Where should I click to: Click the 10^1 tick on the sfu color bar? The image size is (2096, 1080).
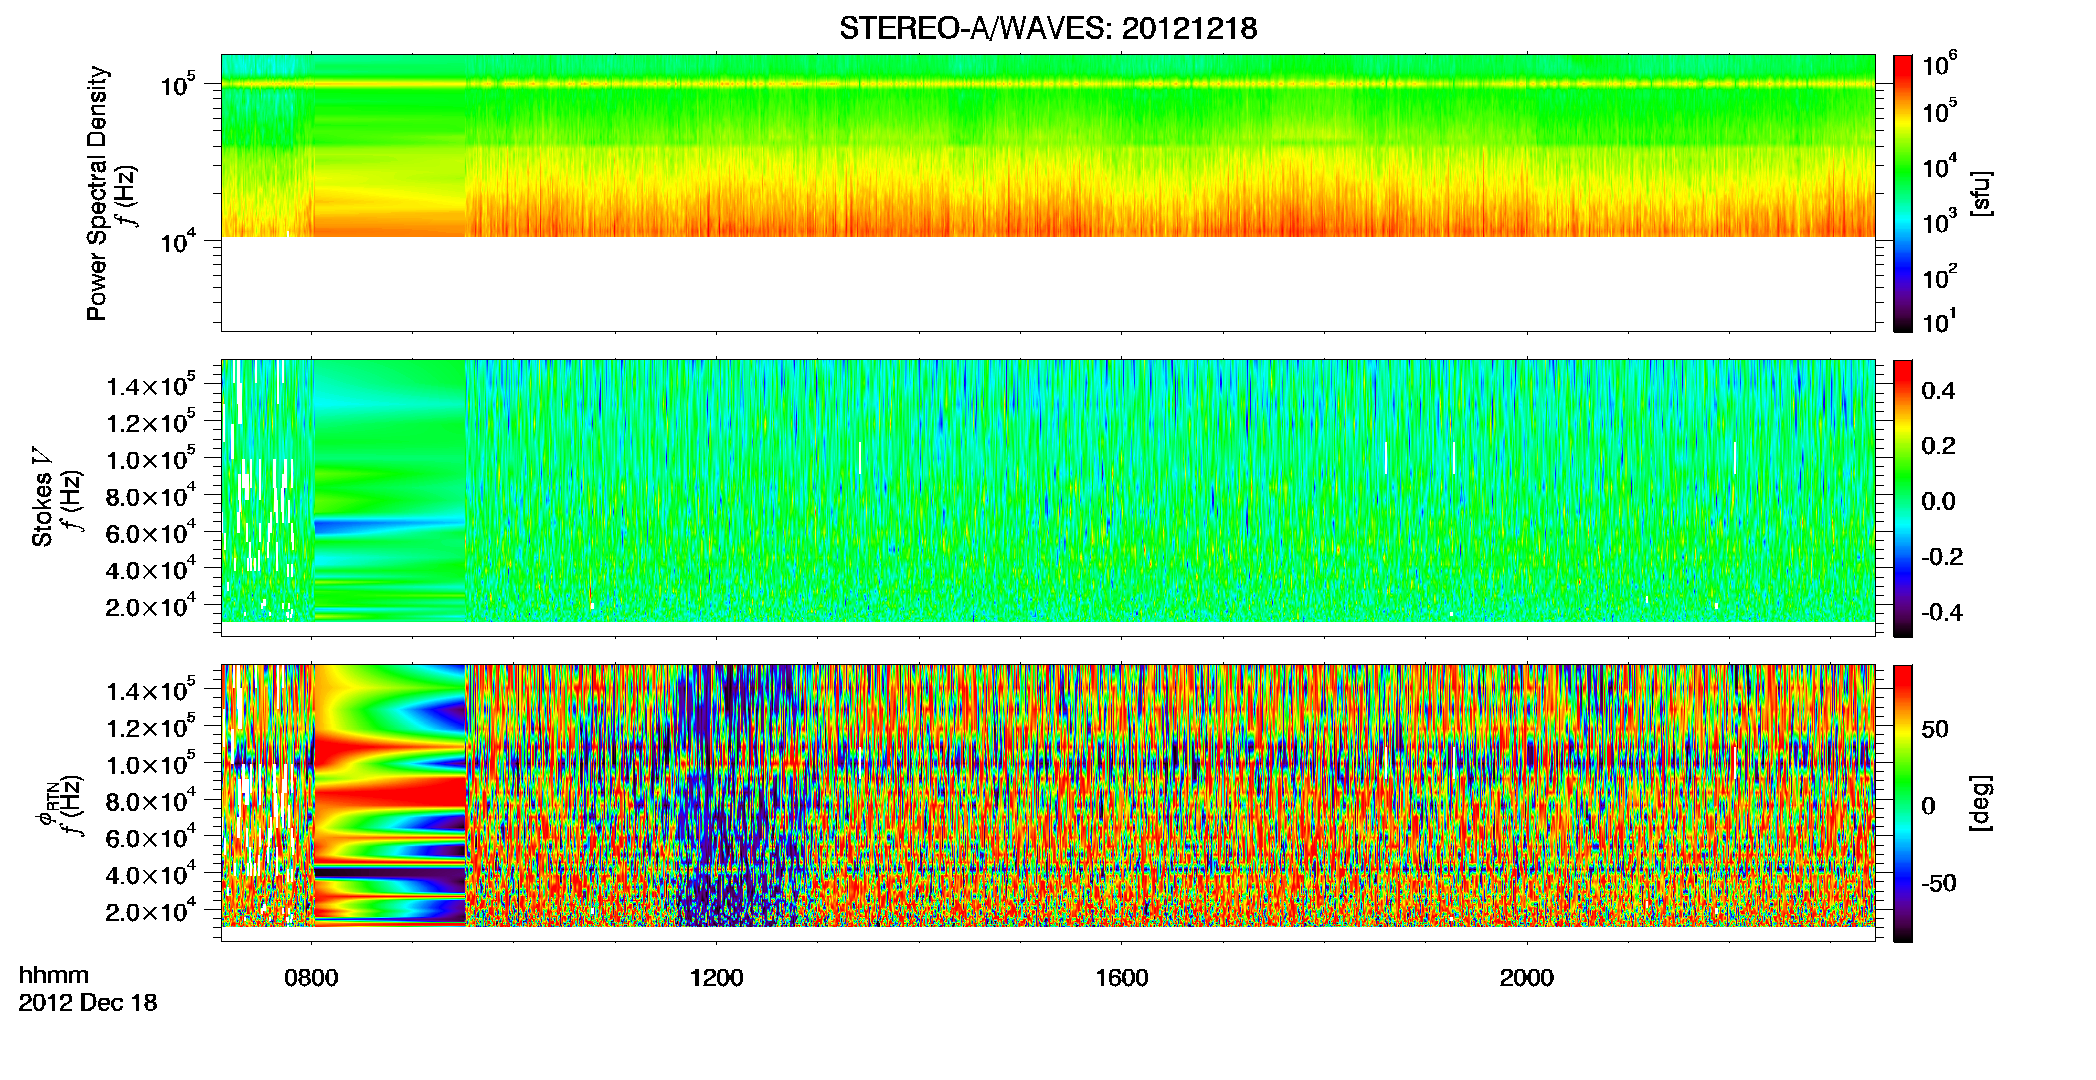coord(1940,321)
